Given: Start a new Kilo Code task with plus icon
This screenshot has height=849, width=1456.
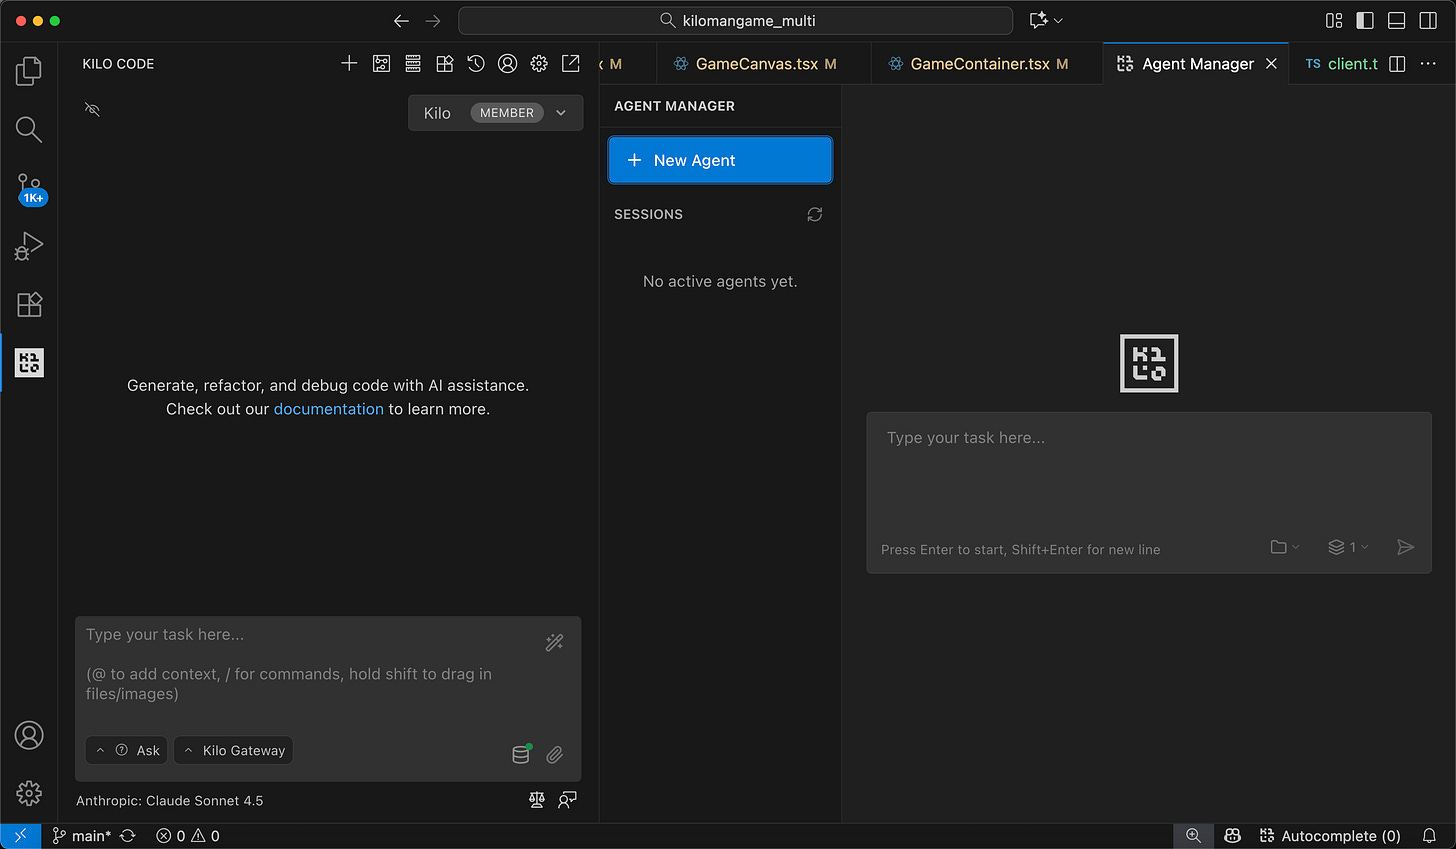Looking at the screenshot, I should [349, 63].
